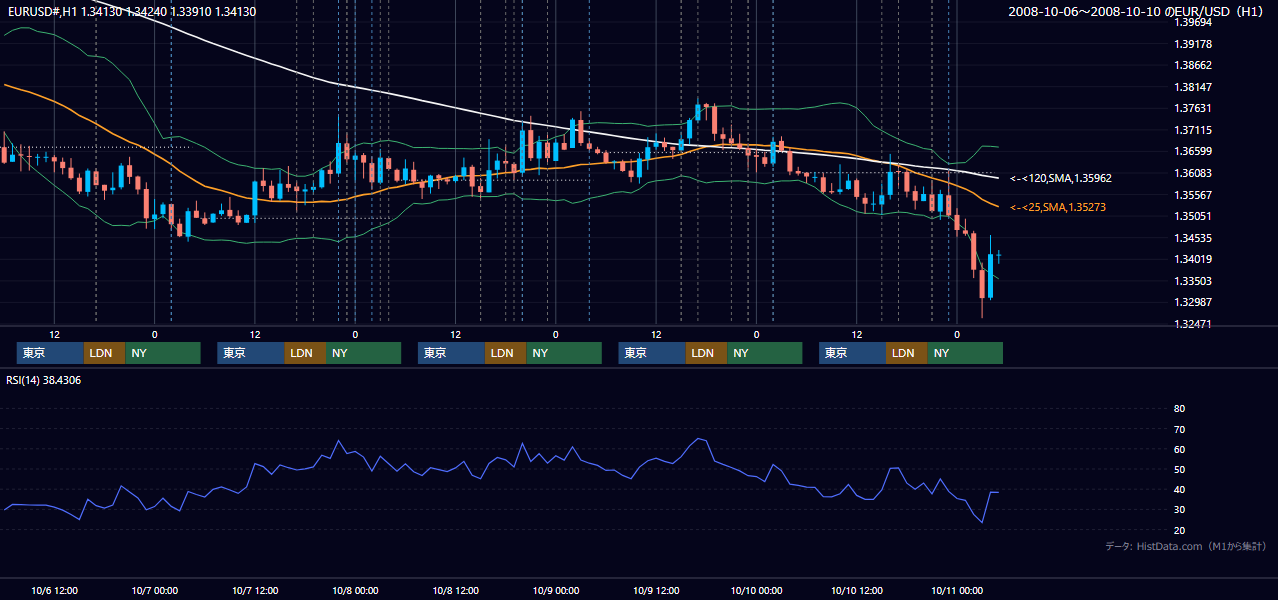Click price axis label 1.36599
Screen dimensions: 1278x600
click(1193, 151)
